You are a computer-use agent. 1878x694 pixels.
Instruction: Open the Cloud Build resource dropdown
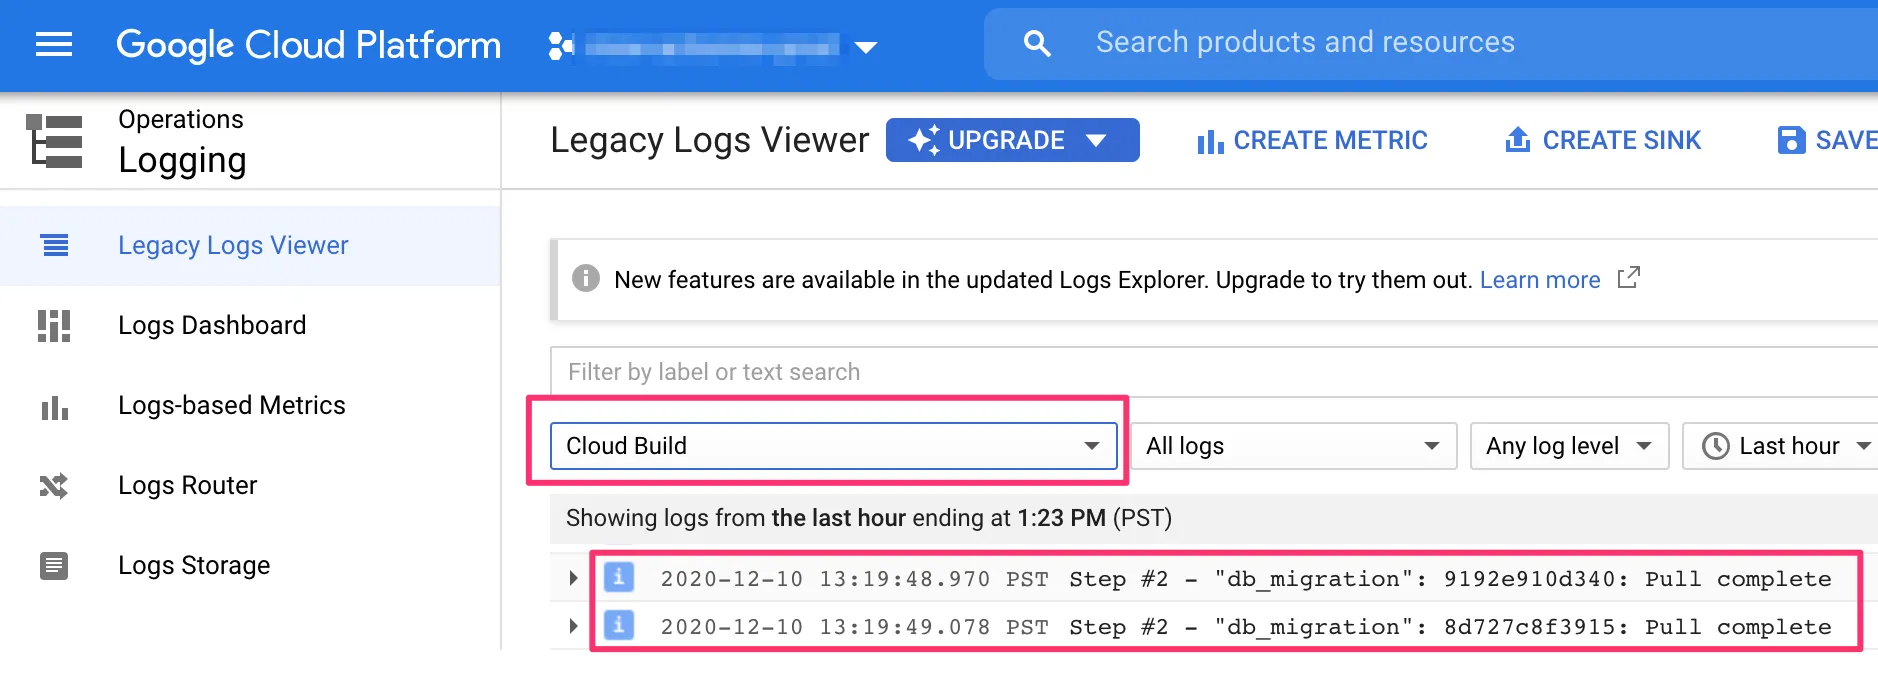point(833,446)
